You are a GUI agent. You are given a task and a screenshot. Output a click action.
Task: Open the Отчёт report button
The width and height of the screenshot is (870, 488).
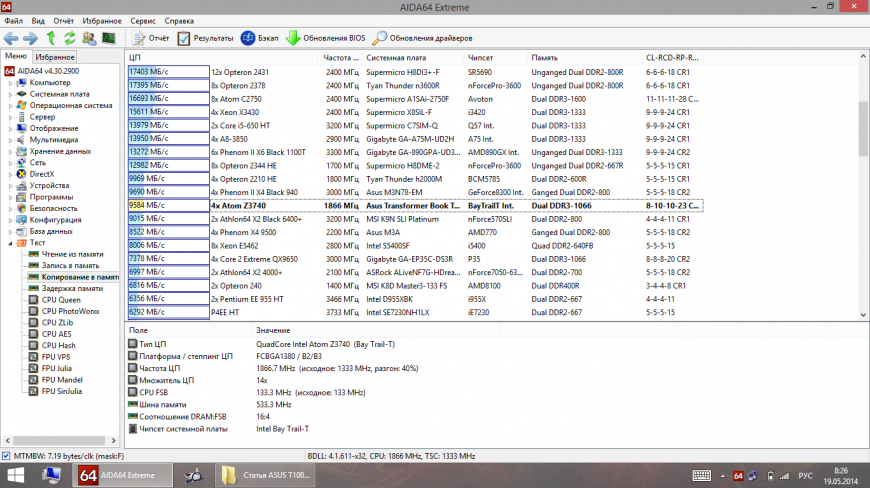[x=151, y=38]
